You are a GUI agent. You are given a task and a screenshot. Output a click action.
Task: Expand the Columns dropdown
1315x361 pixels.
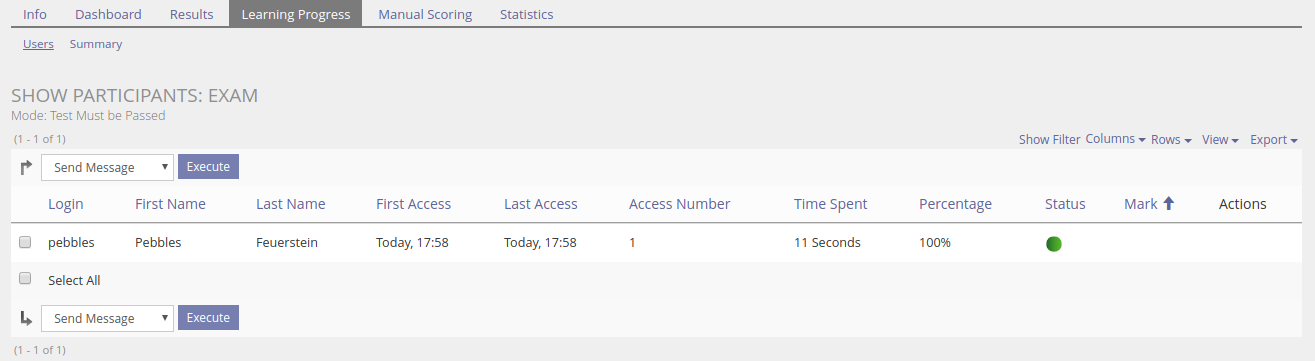[1115, 139]
